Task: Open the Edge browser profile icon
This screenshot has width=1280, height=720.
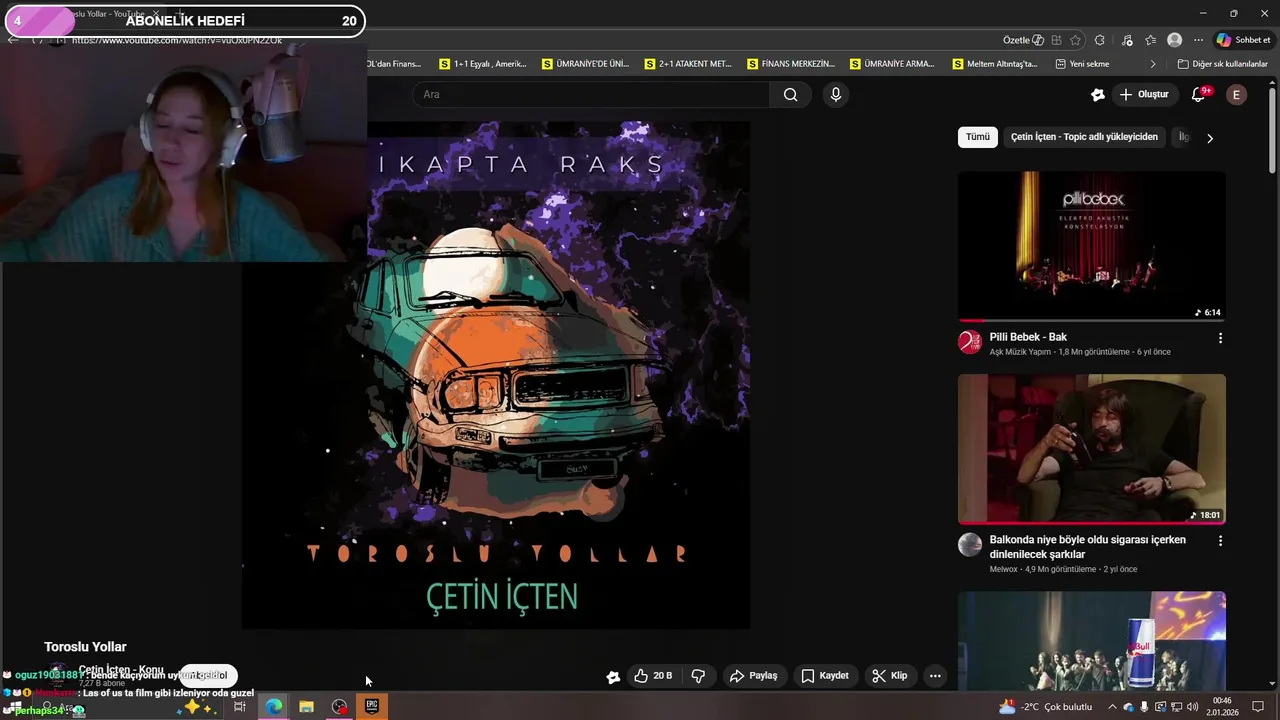Action: (1175, 40)
